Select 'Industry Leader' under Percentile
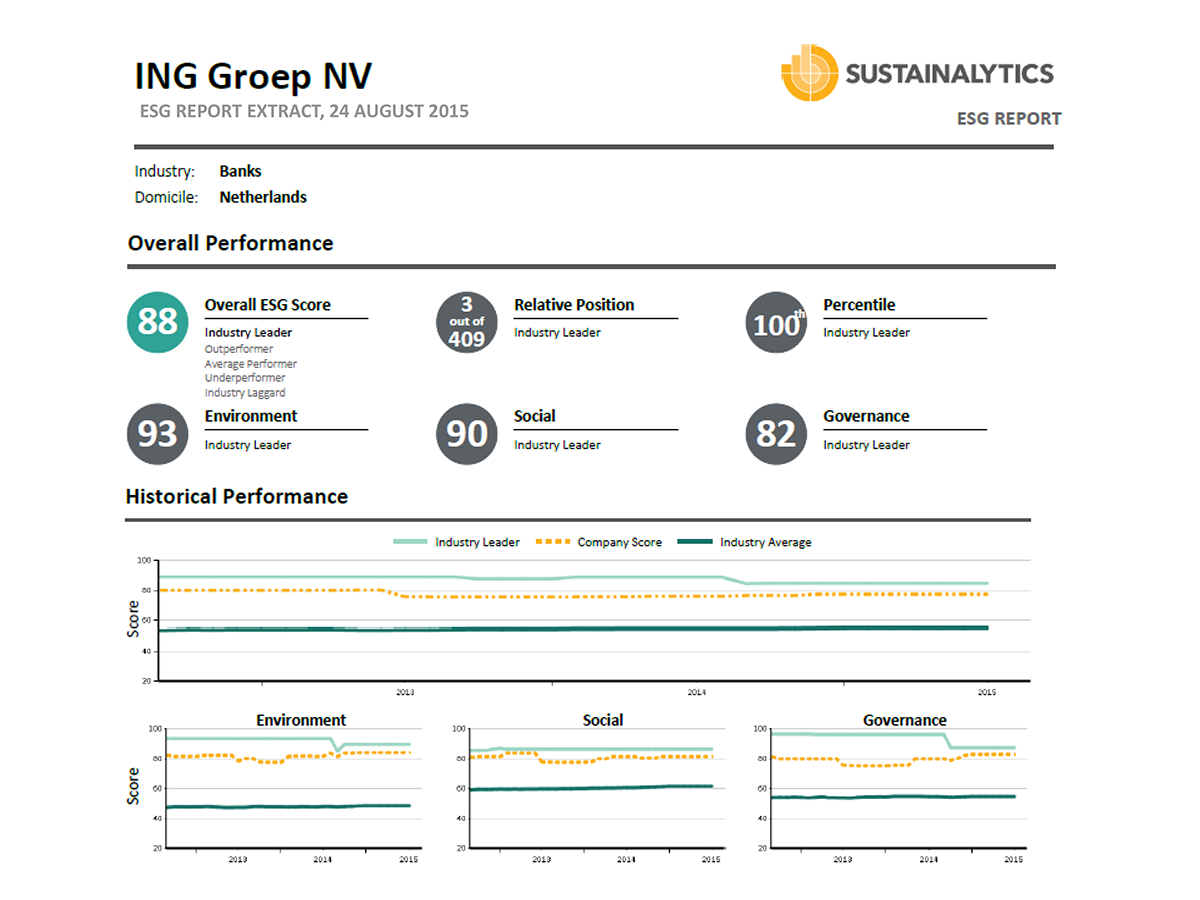The height and width of the screenshot is (900, 1200). [867, 333]
